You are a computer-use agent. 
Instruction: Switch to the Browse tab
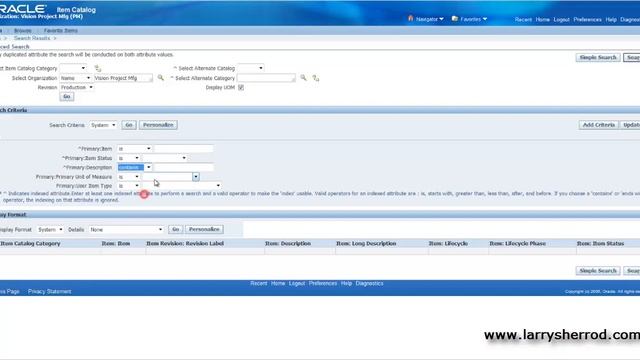click(x=22, y=31)
